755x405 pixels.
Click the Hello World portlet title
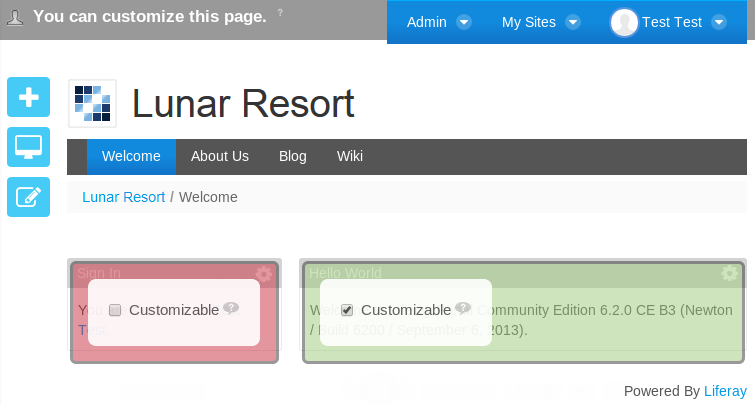click(345, 273)
